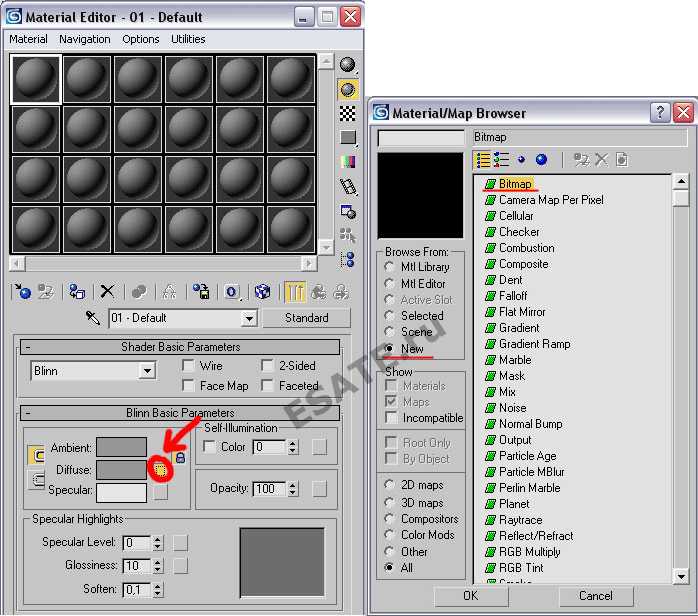Click the Reset Map/Mtl X icon

107,291
